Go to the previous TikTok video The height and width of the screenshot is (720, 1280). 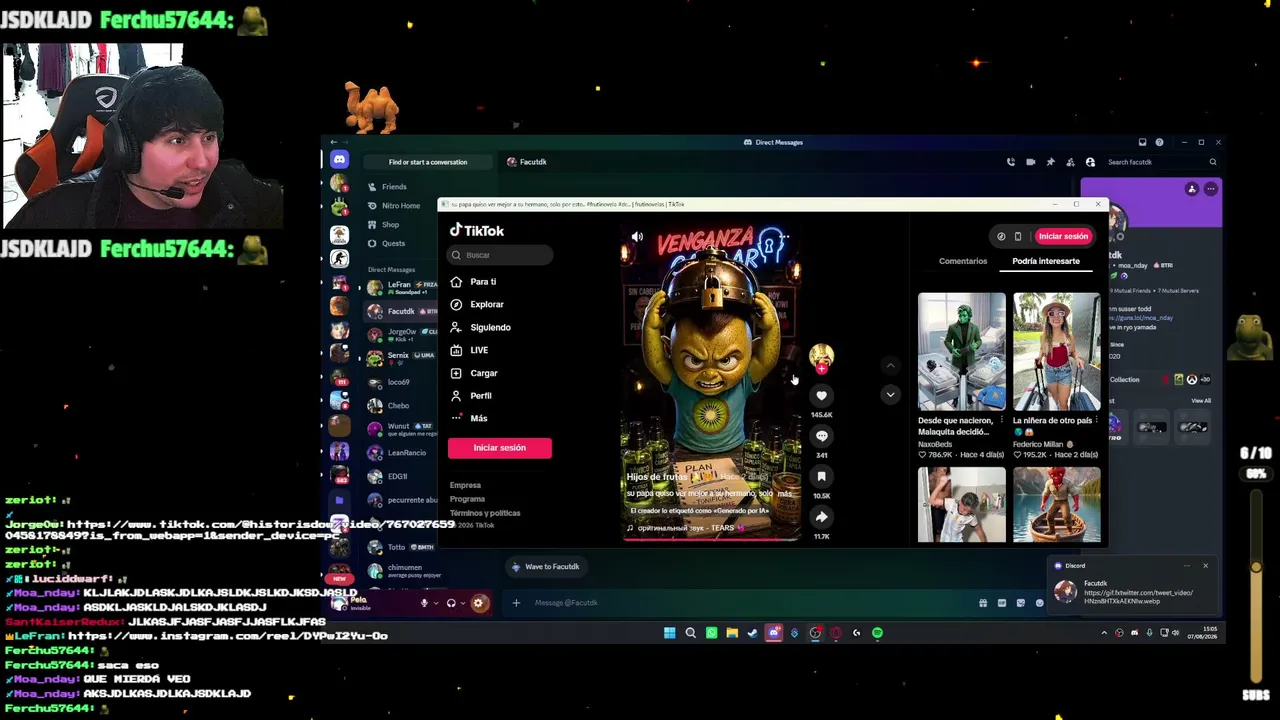point(890,365)
